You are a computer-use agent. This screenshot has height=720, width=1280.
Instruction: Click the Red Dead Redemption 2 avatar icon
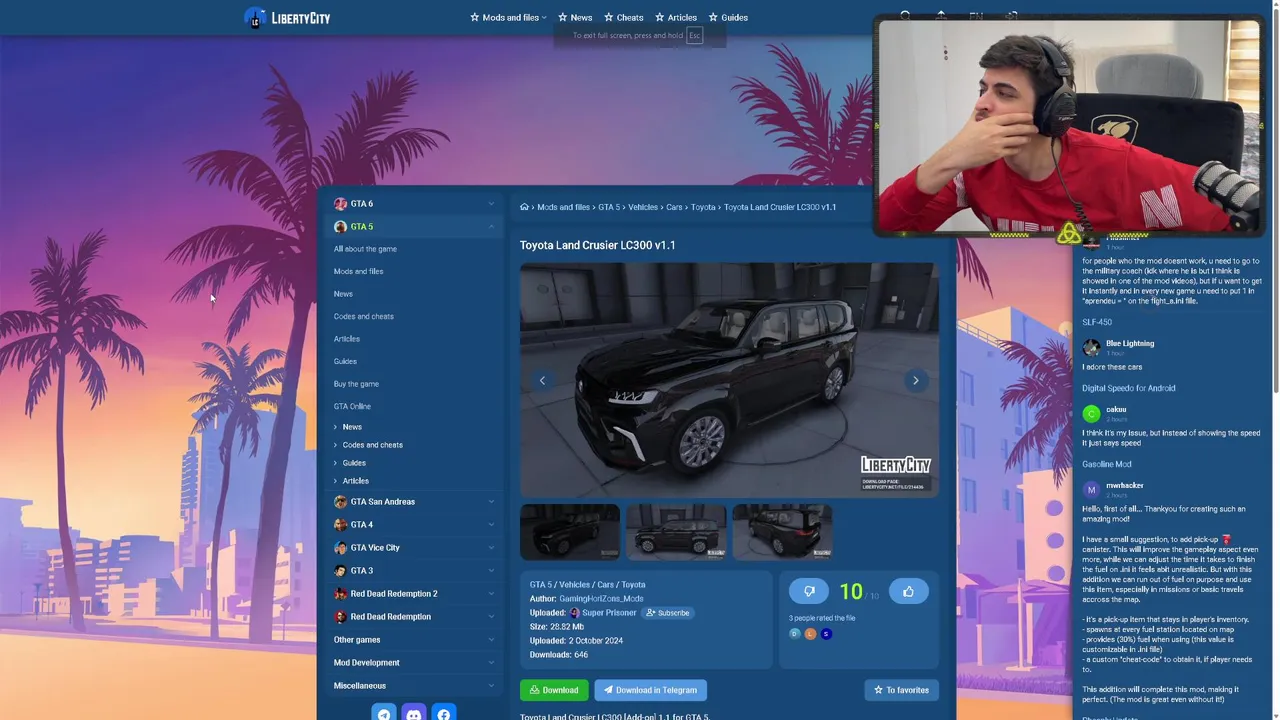pyautogui.click(x=340, y=594)
